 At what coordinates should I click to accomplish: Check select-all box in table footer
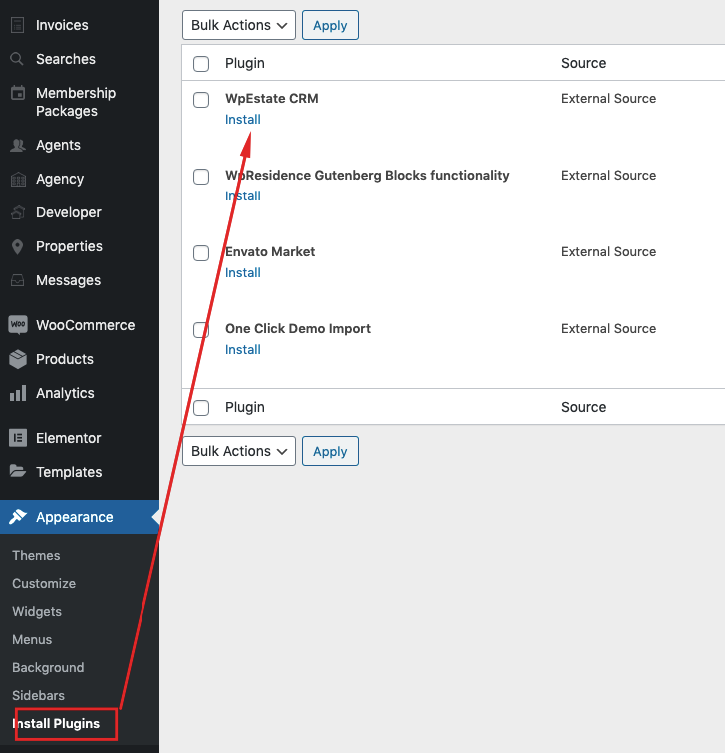(201, 408)
